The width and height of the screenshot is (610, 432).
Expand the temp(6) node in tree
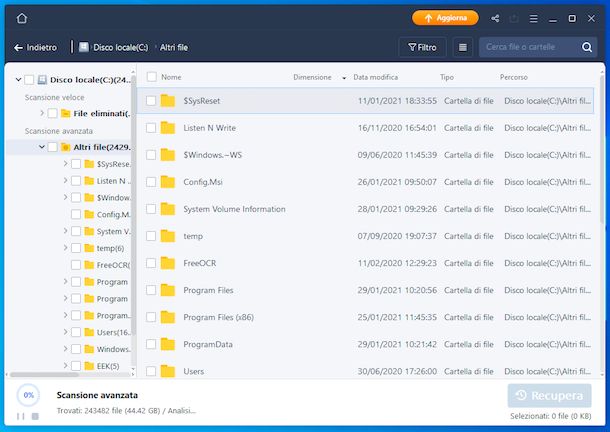pyautogui.click(x=65, y=248)
